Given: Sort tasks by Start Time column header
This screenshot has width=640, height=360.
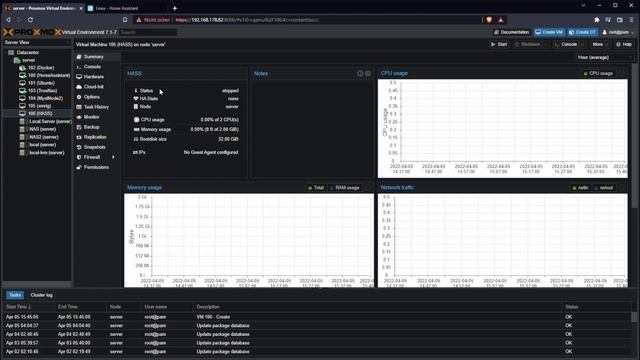Looking at the screenshot, I should tap(28, 307).
